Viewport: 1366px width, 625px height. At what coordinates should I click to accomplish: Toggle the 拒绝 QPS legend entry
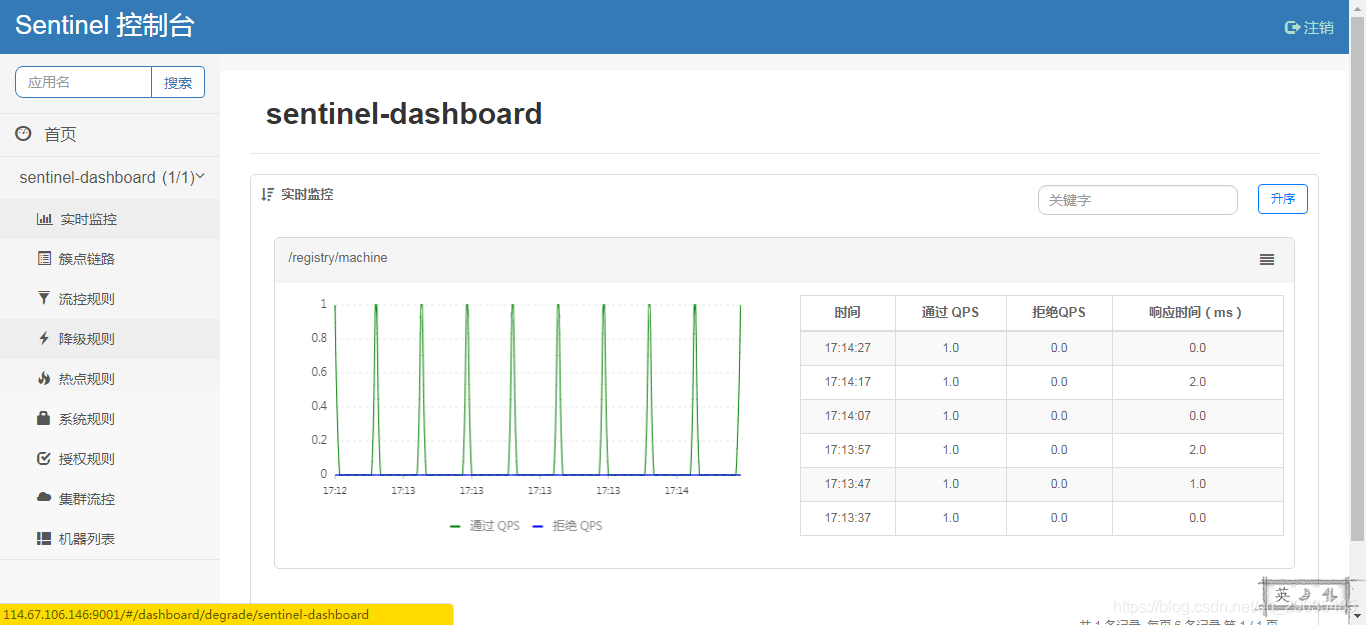[x=568, y=526]
